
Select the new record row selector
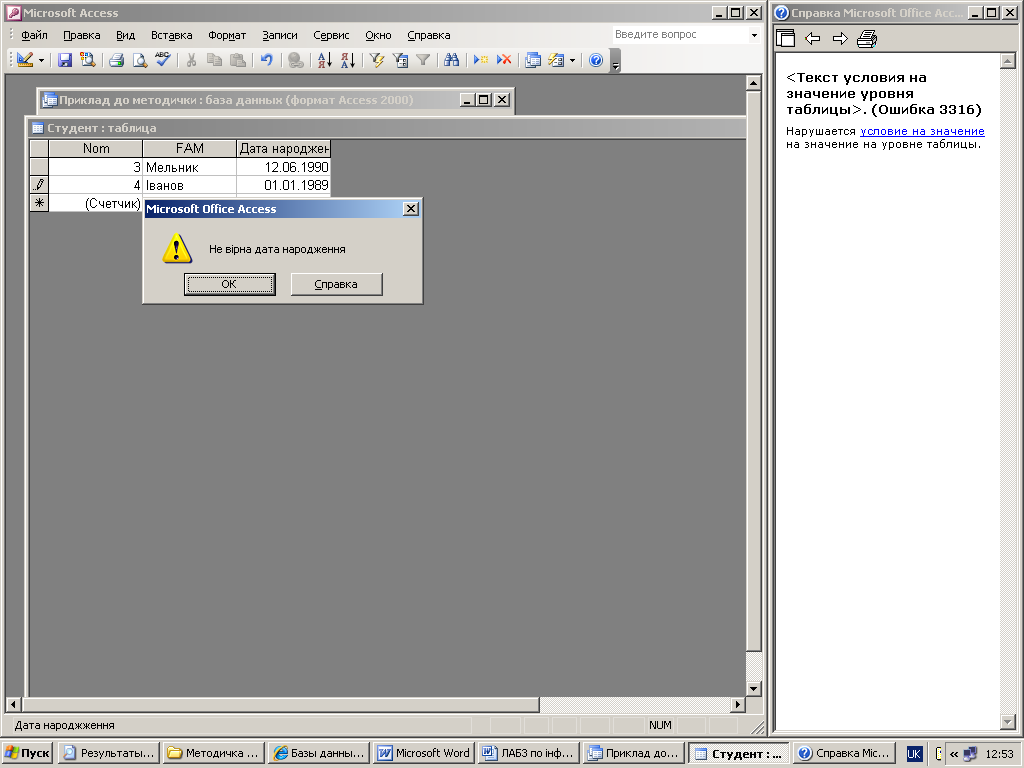(x=39, y=203)
